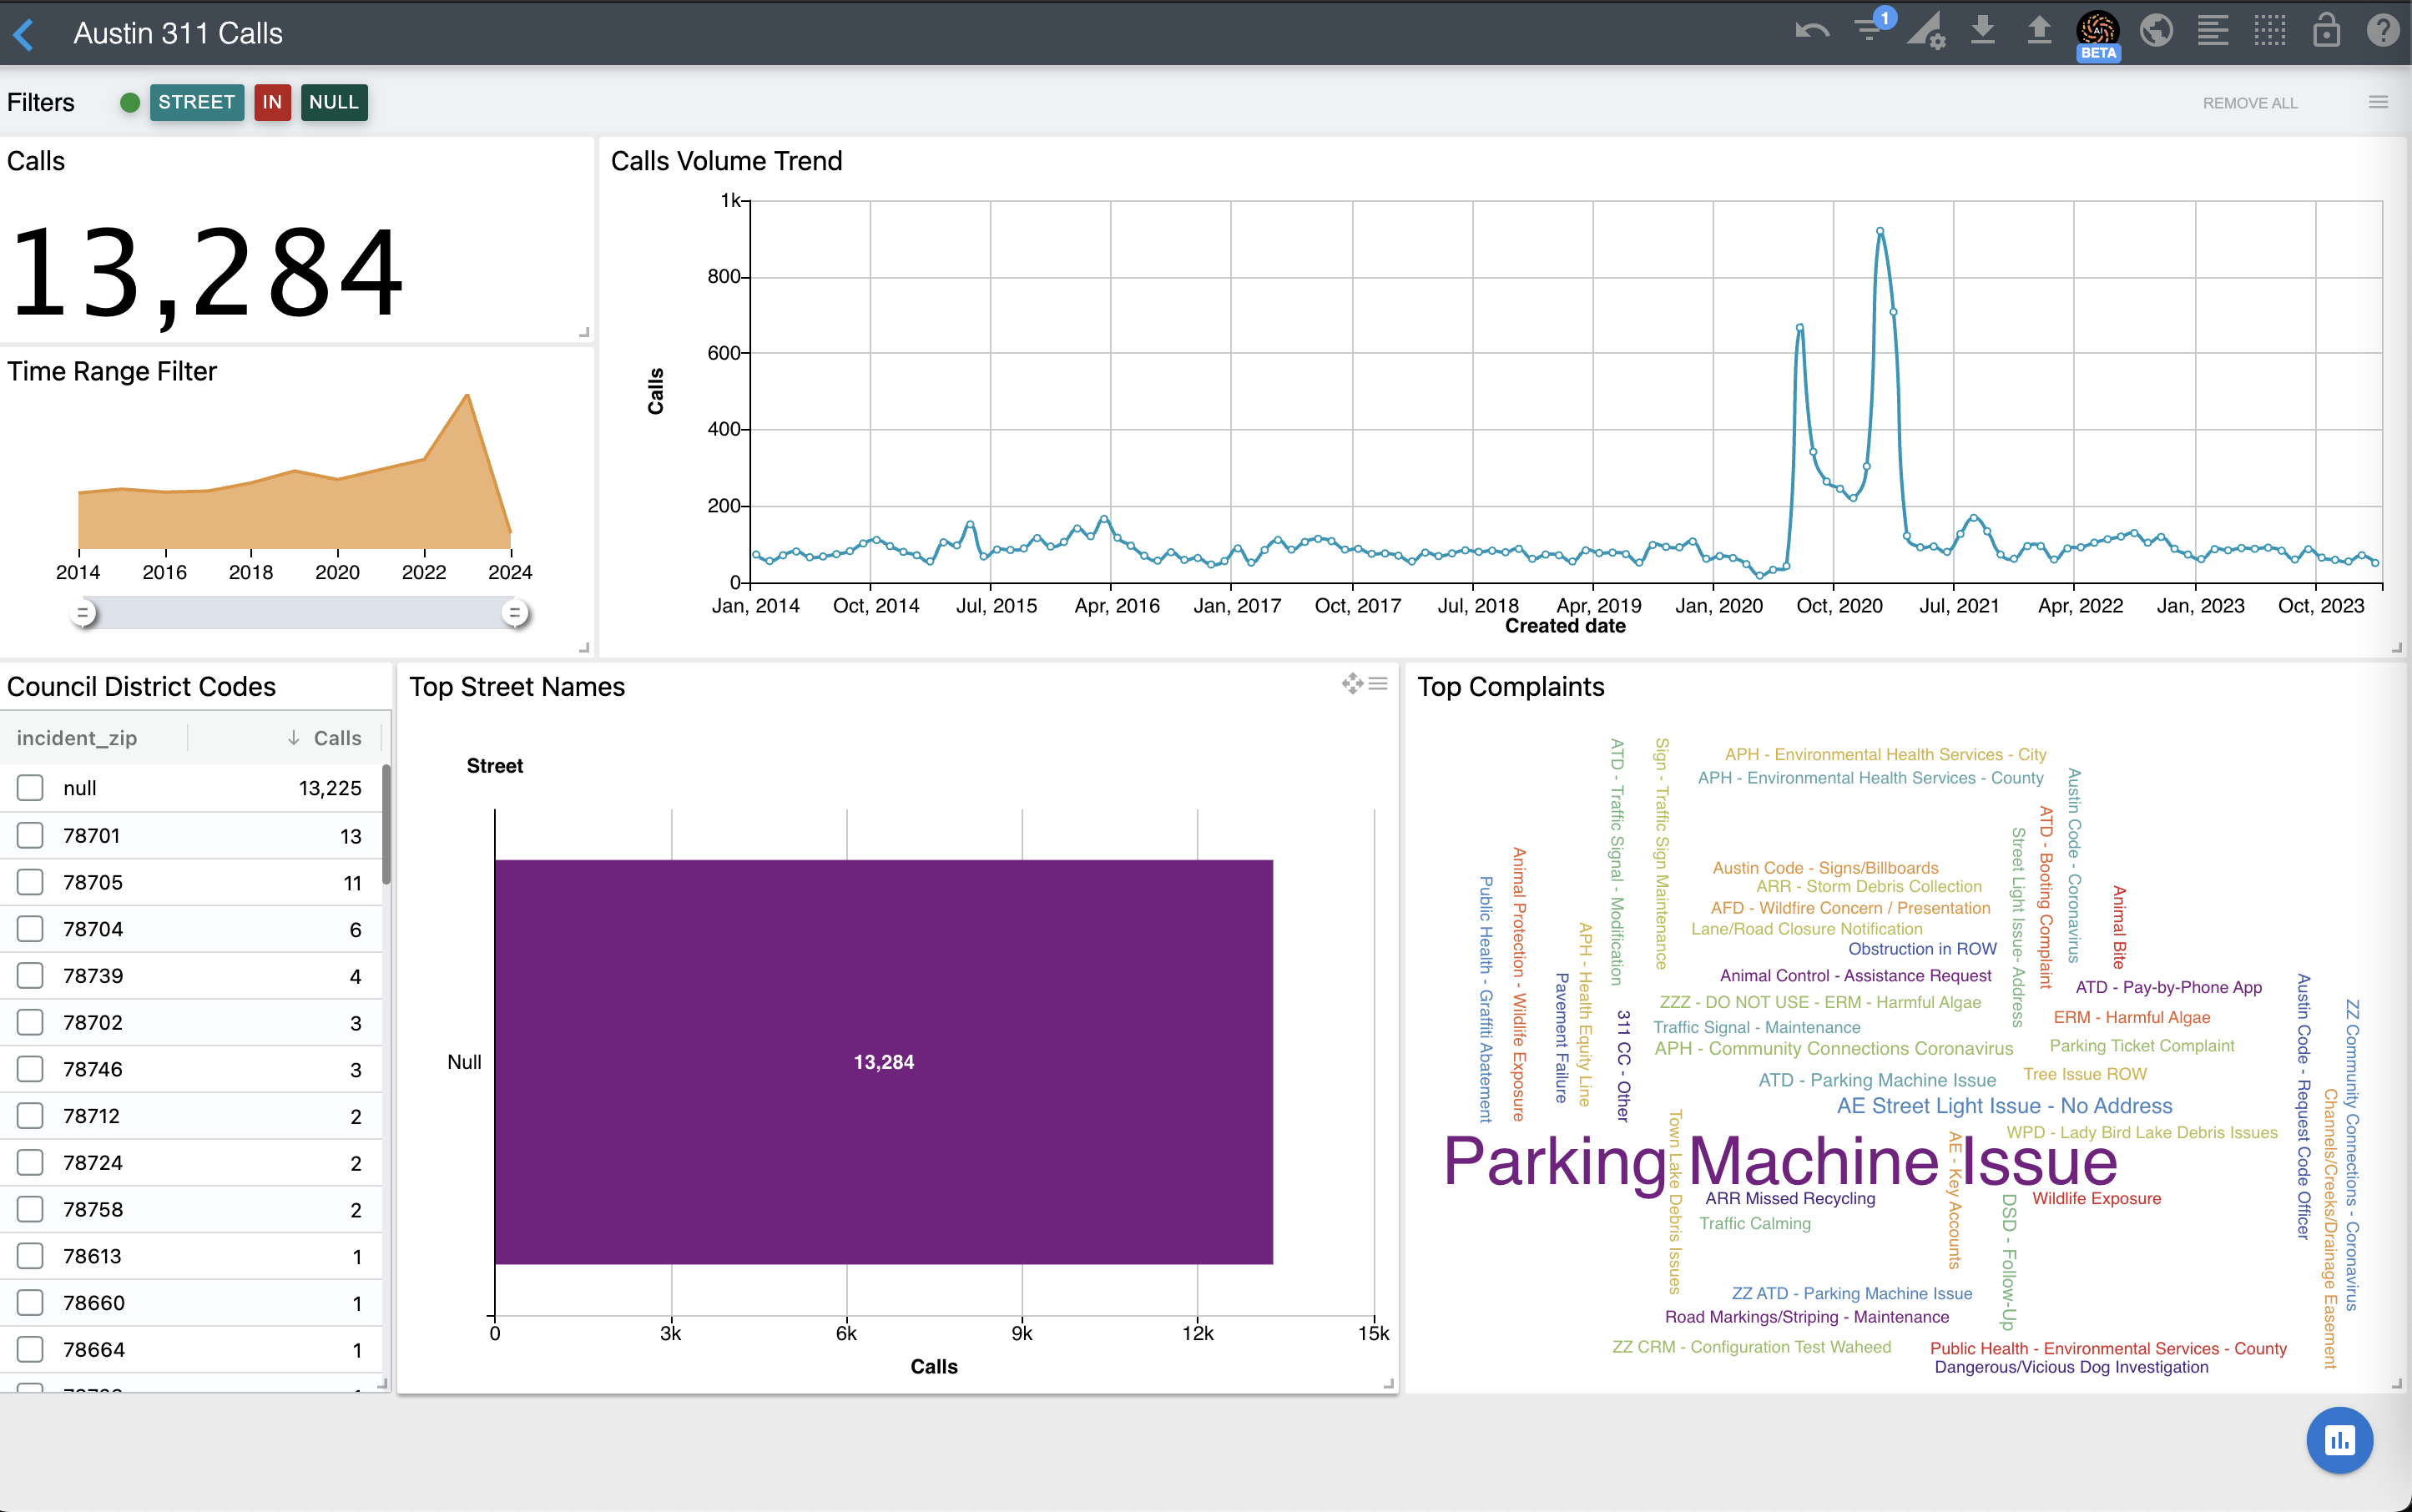Open the Top Street Names widget hamburger menu
Viewport: 2412px width, 1512px height.
[1378, 684]
